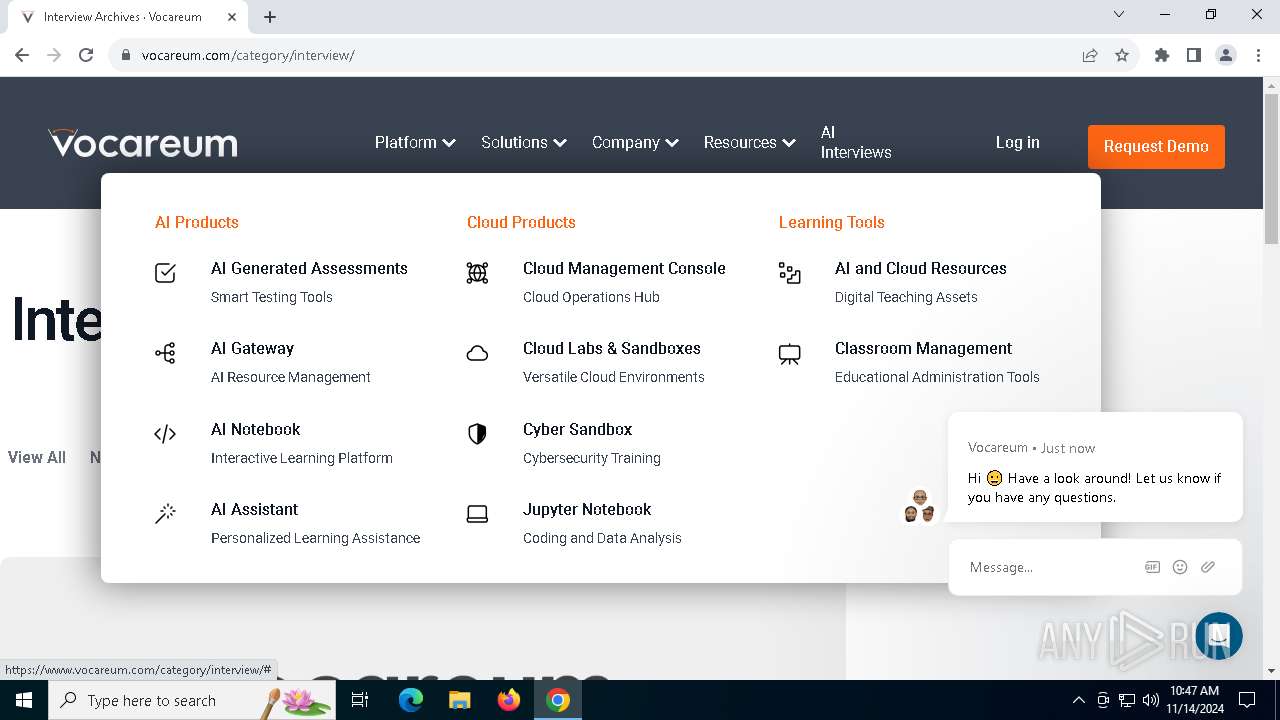Select the View All filter
1280x720 pixels.
37,457
